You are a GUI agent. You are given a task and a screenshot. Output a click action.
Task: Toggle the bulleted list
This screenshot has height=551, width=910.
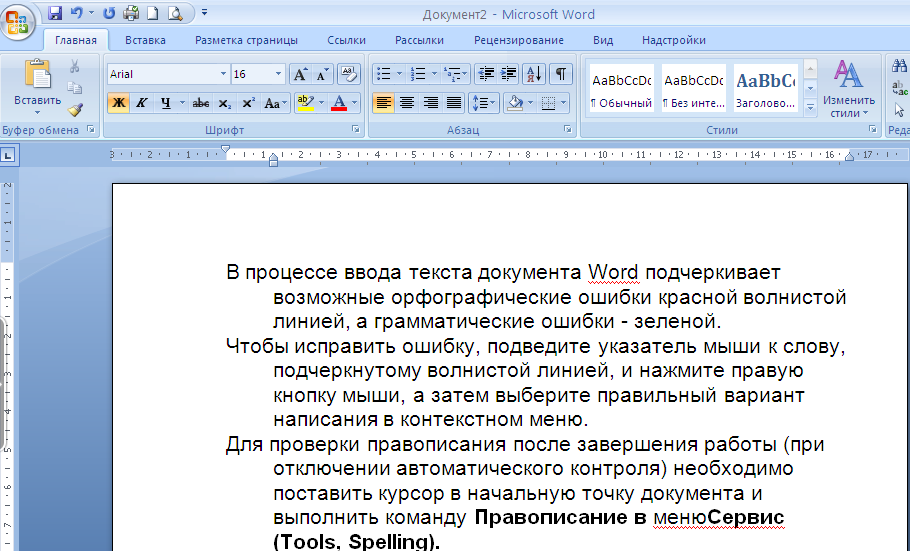point(384,74)
